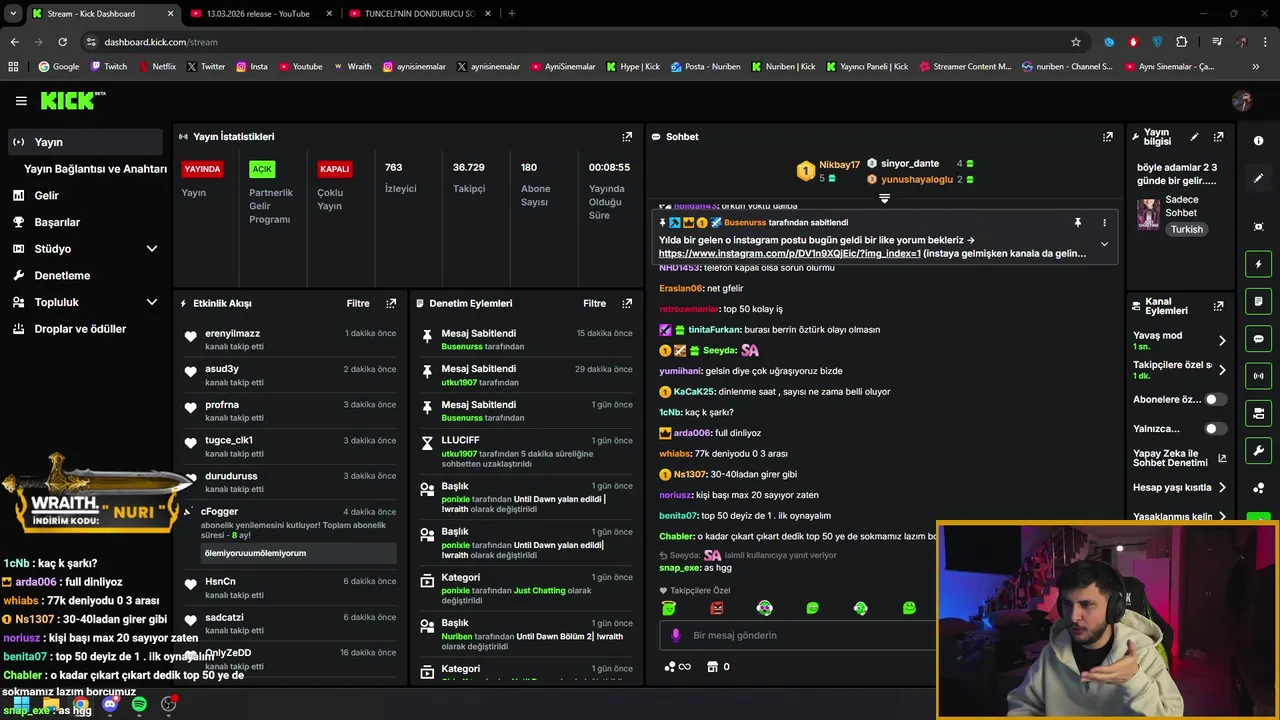Edit stream info with pencil in Yayın bilgisi

coord(1194,137)
